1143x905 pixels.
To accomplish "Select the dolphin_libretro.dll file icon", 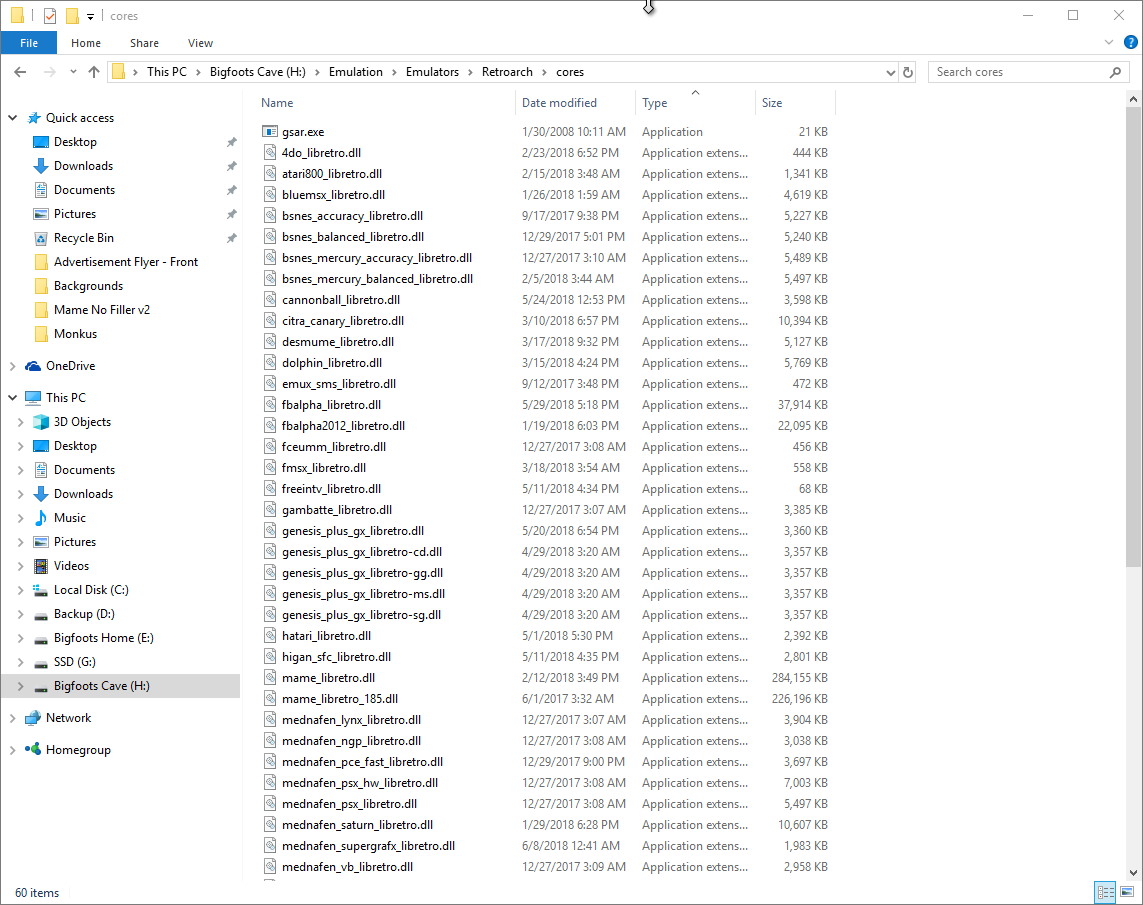I will (x=270, y=363).
